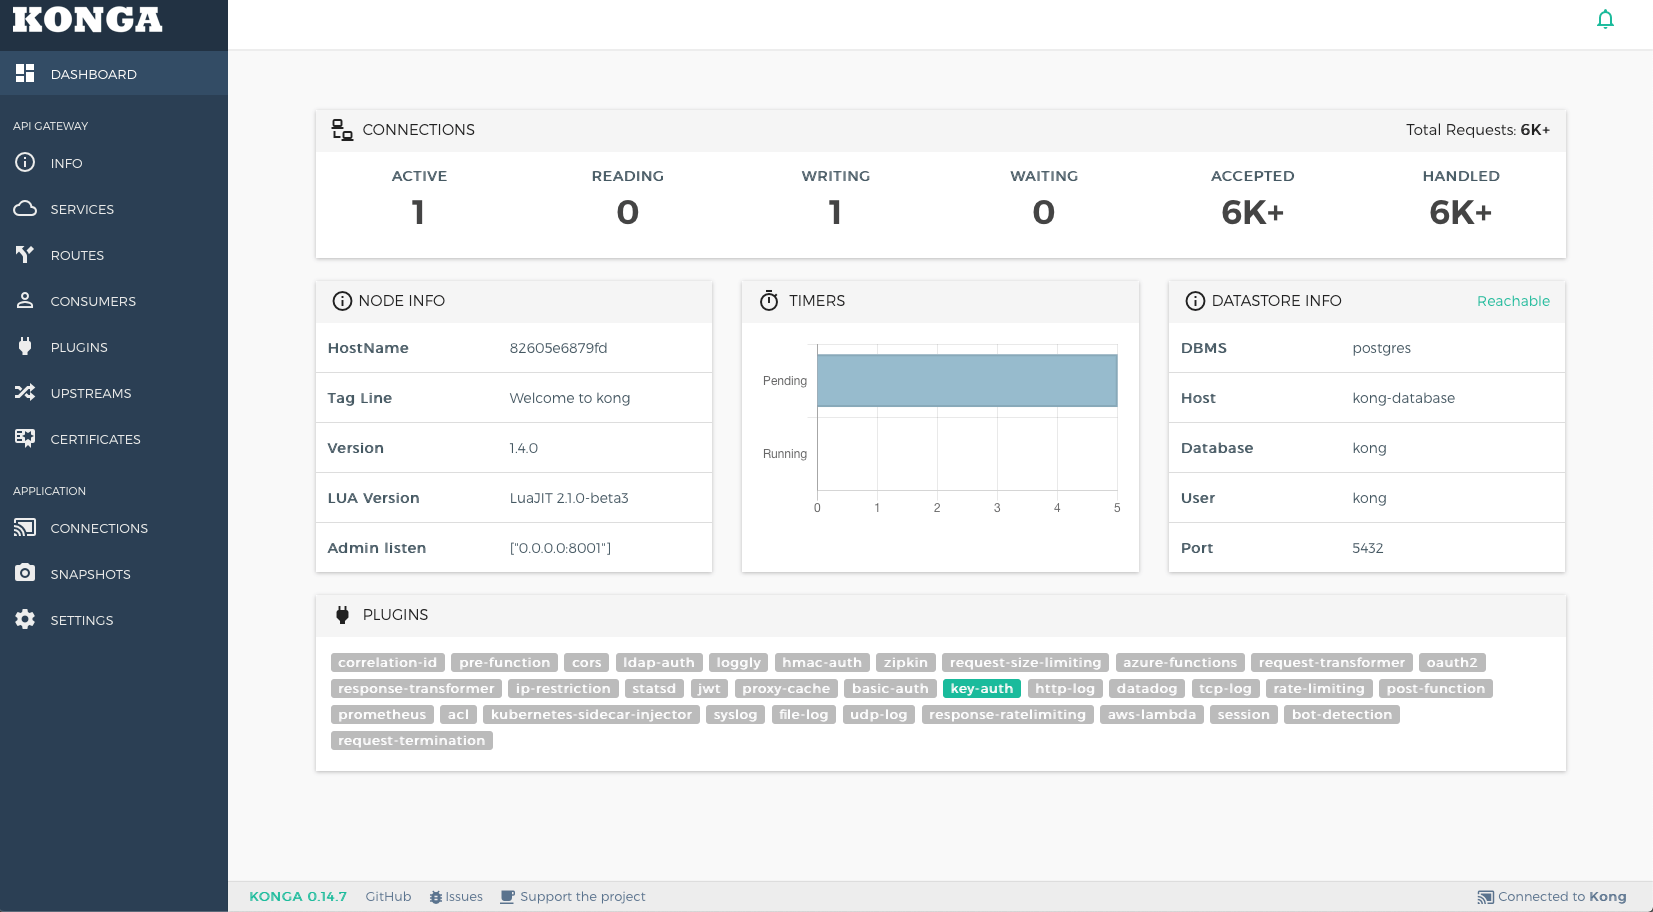Click the Plugins plug icon in sidebar

point(25,347)
